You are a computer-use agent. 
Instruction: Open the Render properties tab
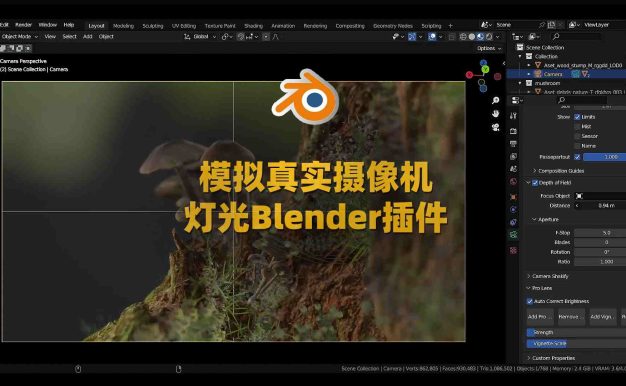[513, 131]
